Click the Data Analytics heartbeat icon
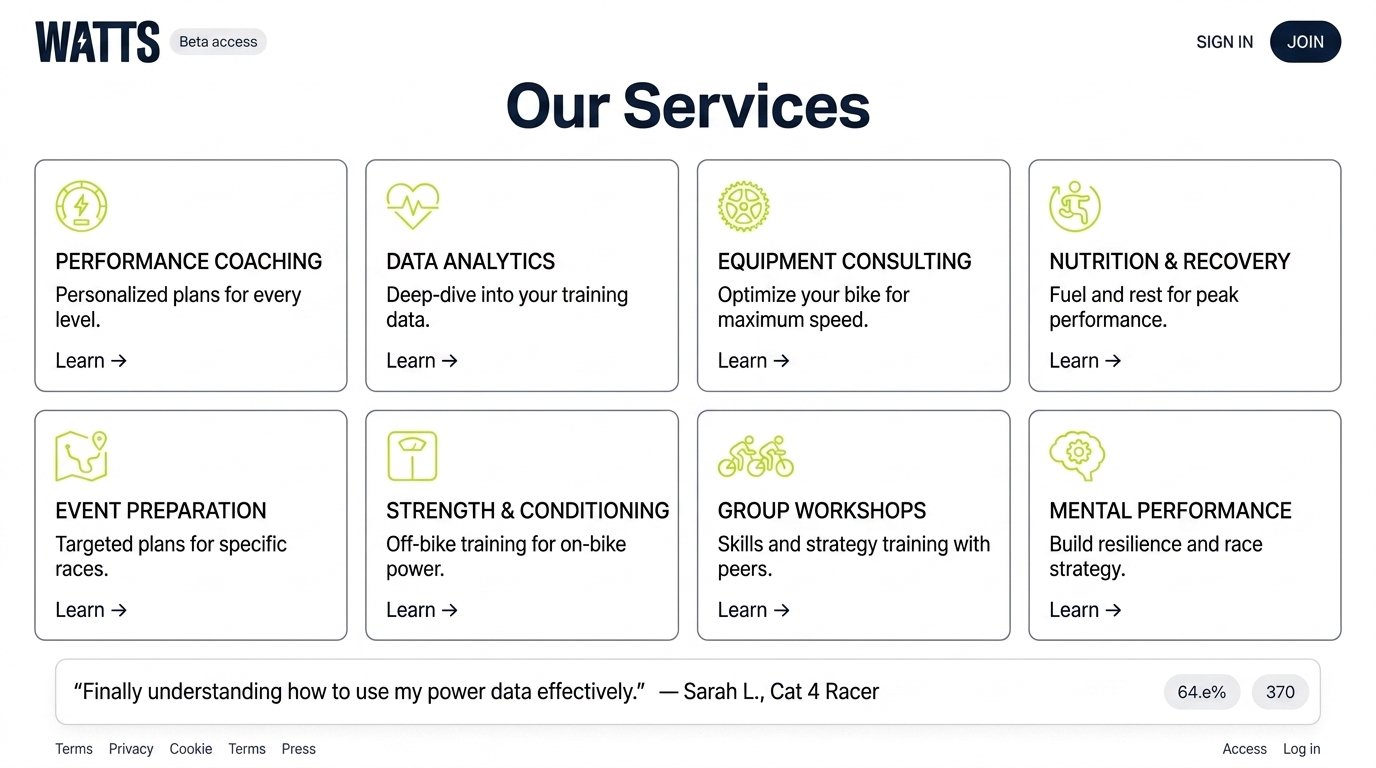Screen dimensions: 1376x768 coord(412,206)
